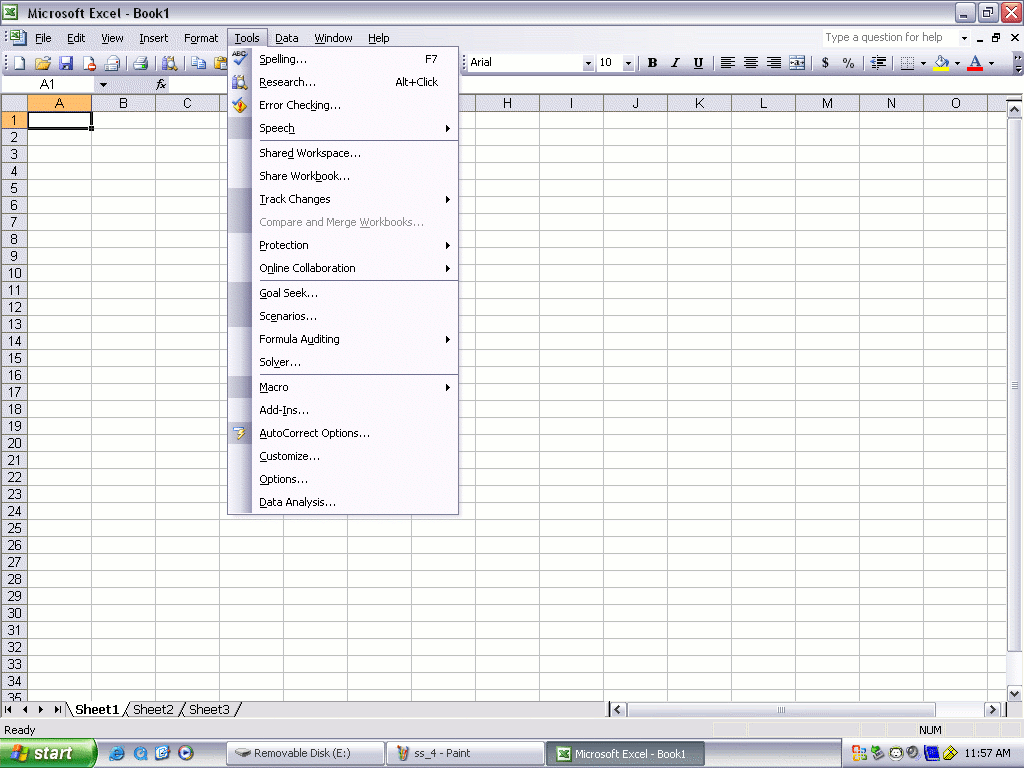Click the Merge and Center icon
Screen dimensions: 1024x768
pos(797,63)
